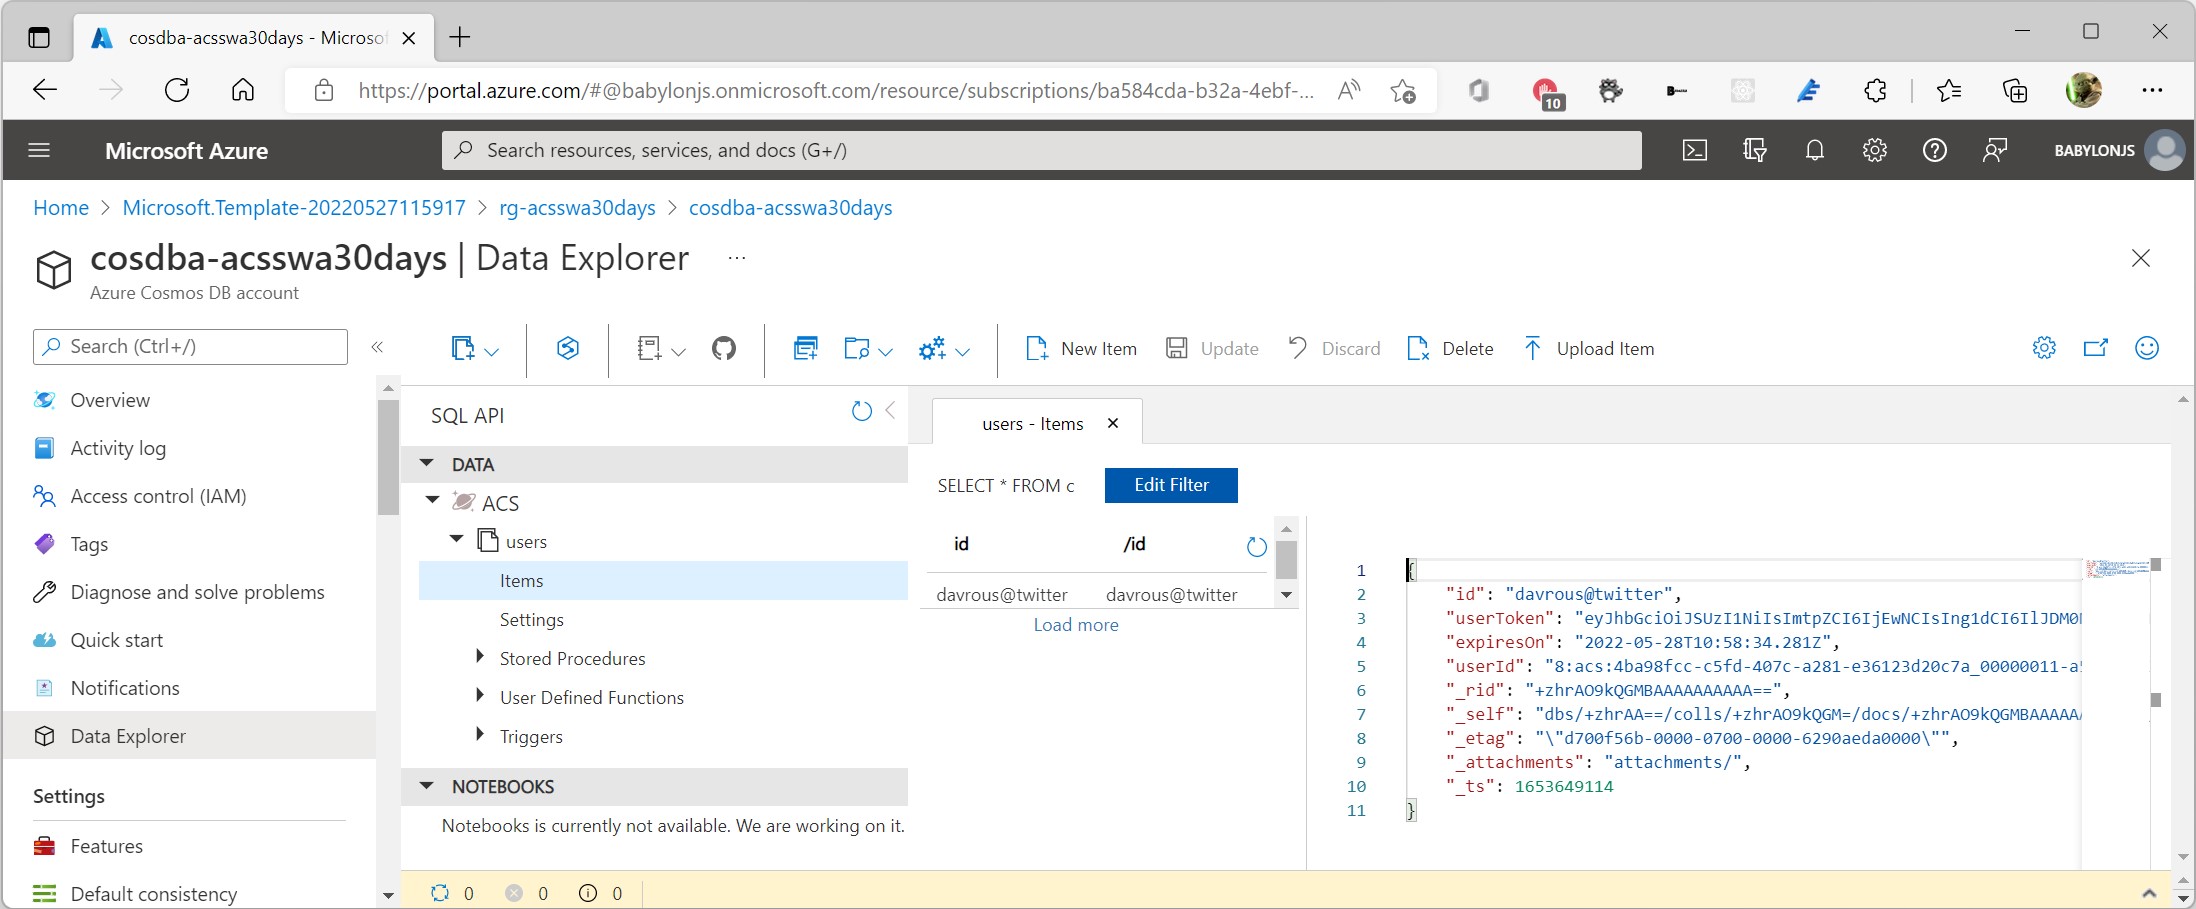Click the BABYLONJS account avatar
The width and height of the screenshot is (2196, 909).
(x=2165, y=150)
